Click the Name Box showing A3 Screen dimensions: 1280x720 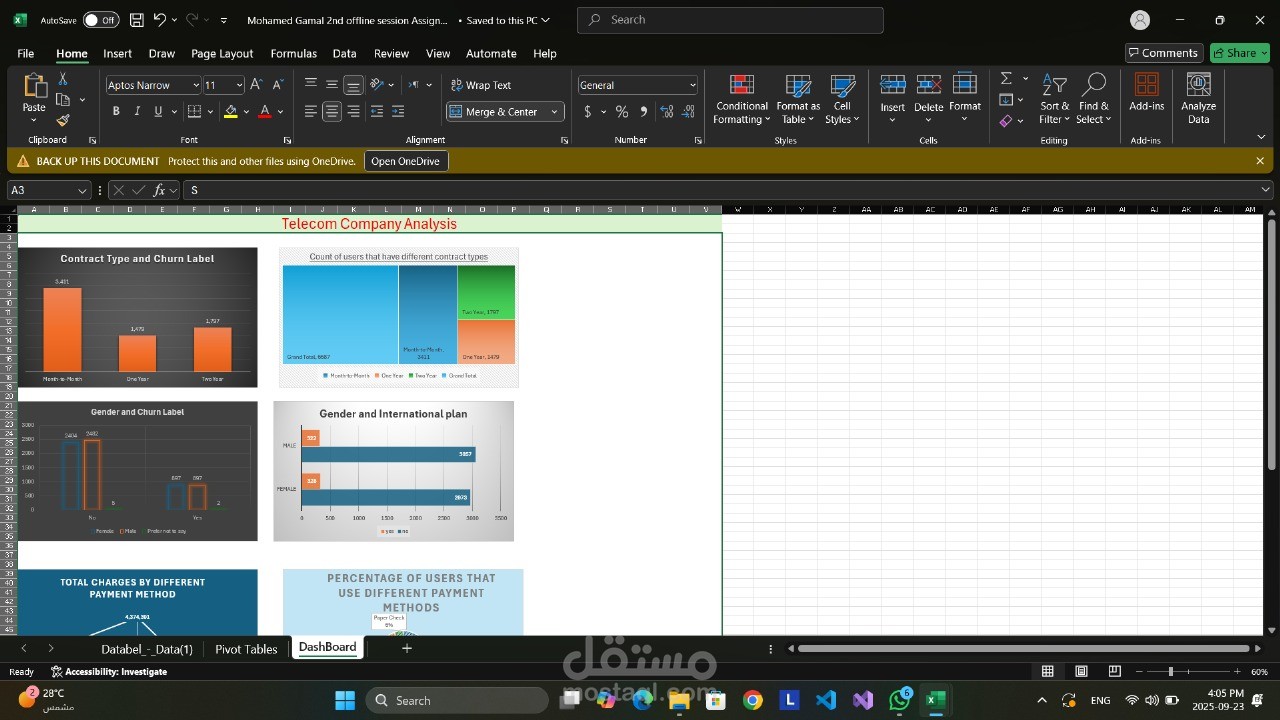[x=40, y=190]
